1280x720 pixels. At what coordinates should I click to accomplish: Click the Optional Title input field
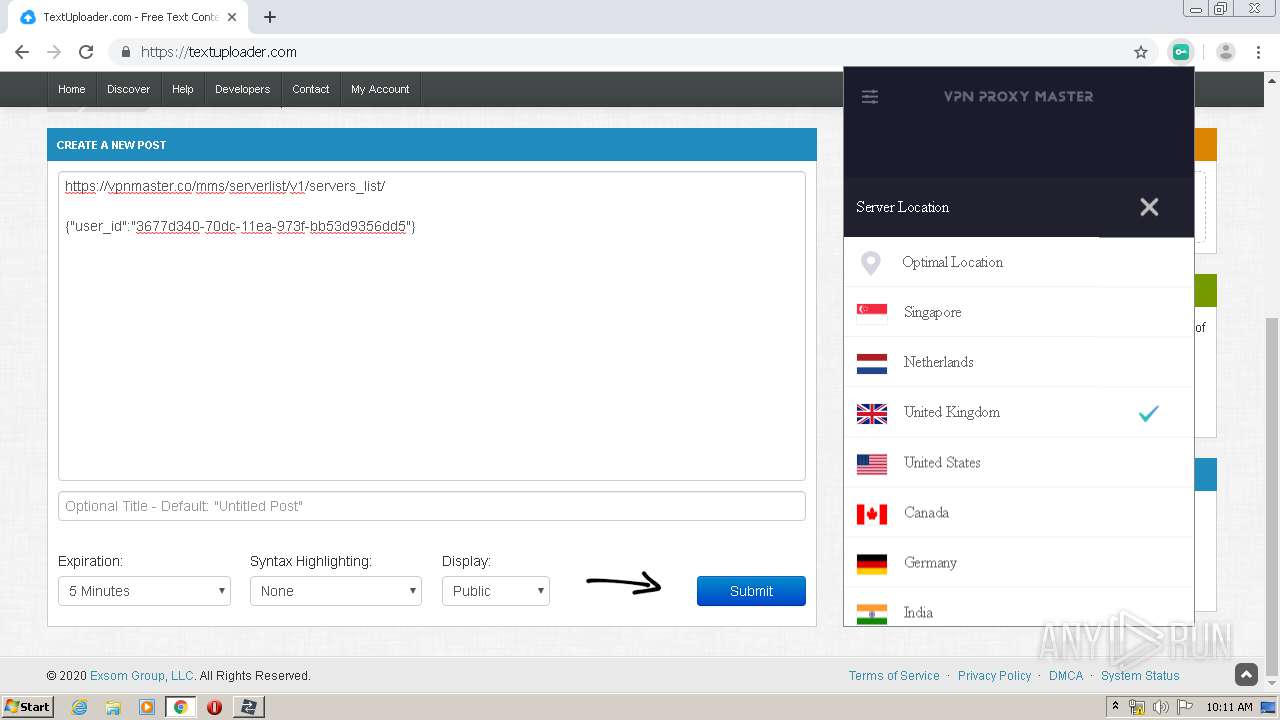point(432,506)
